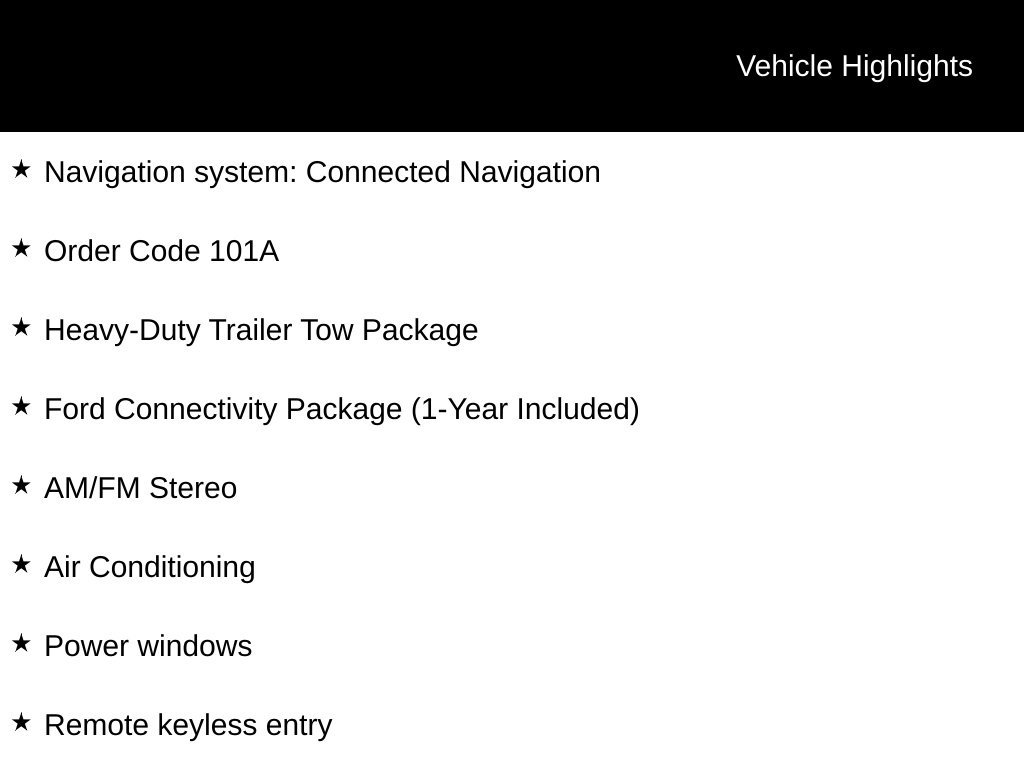
Task: Select the Power windows entry
Action: pyautogui.click(x=148, y=647)
